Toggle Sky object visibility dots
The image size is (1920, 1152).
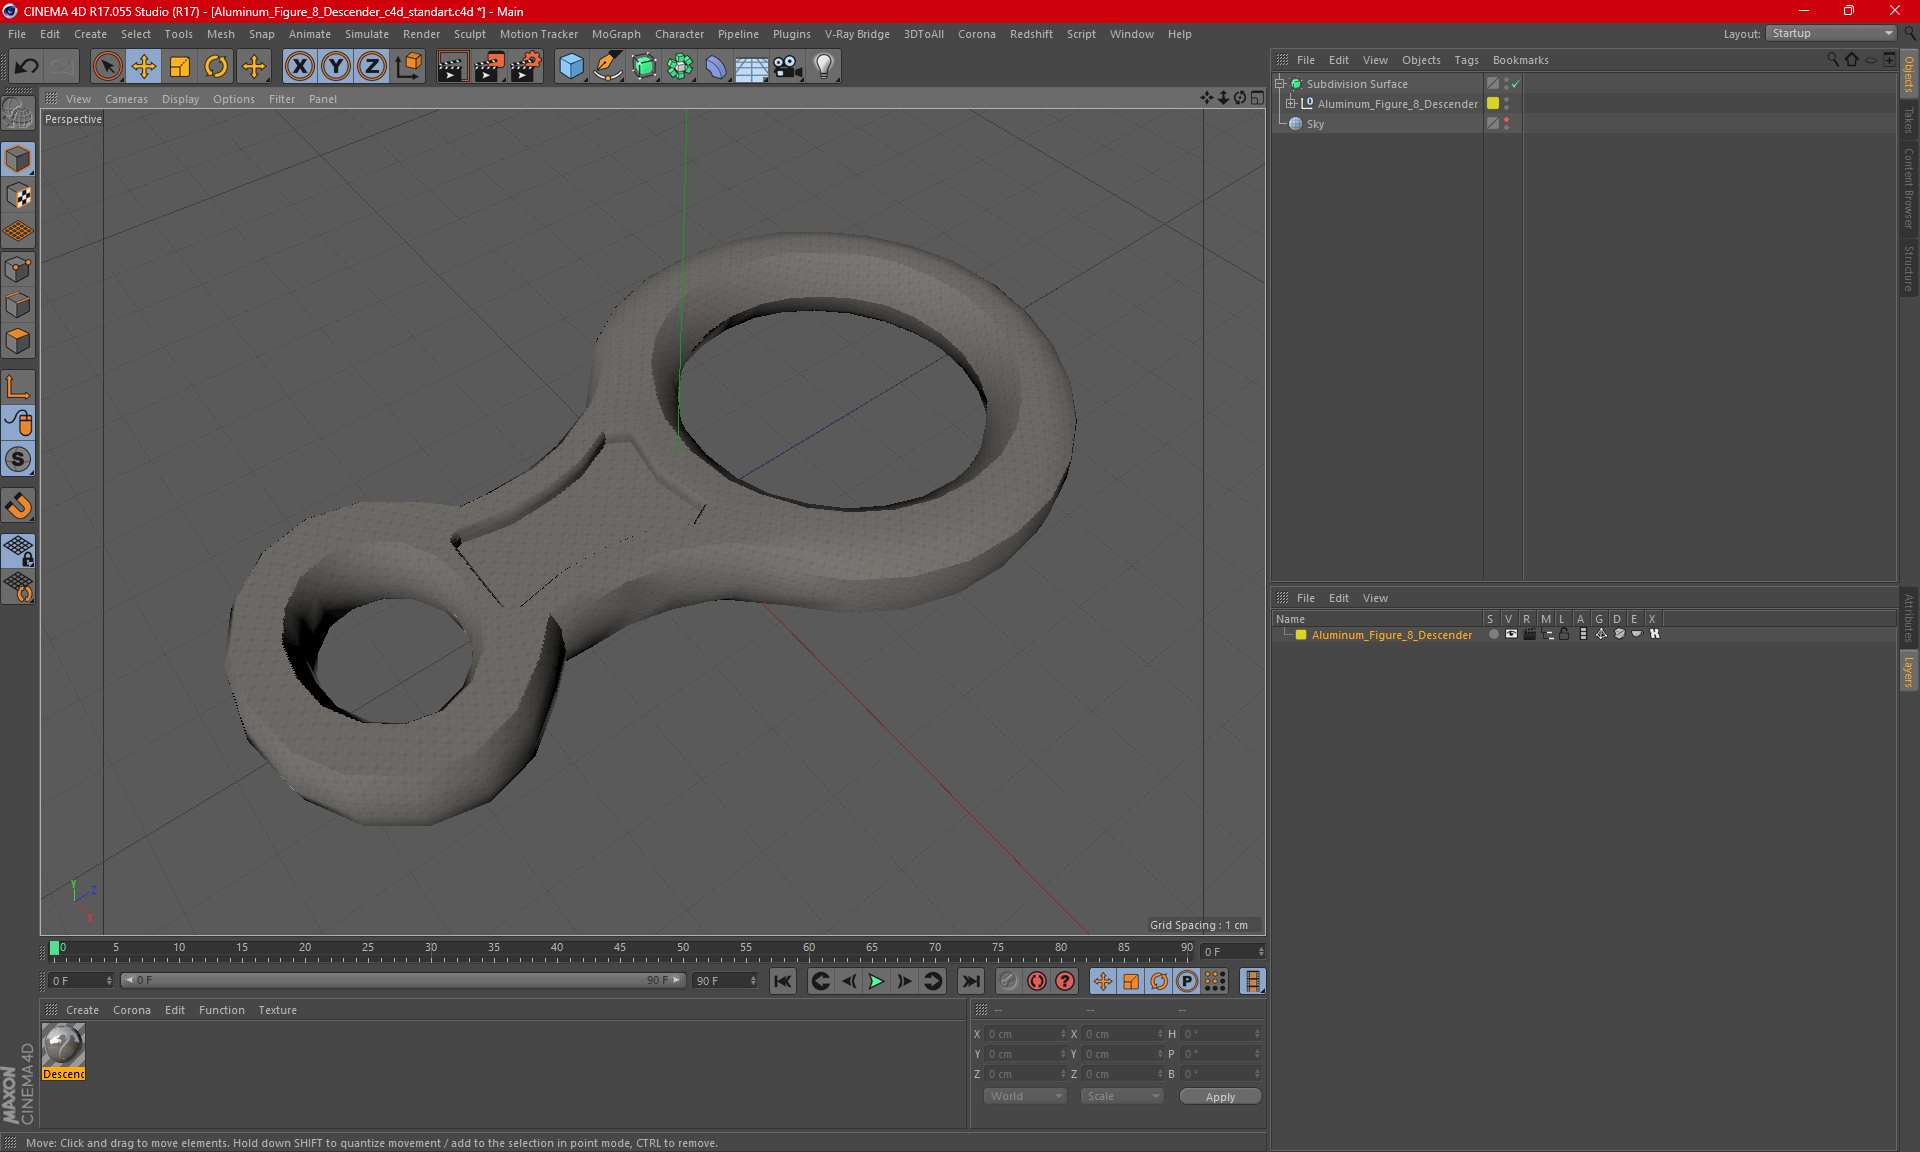(x=1507, y=124)
